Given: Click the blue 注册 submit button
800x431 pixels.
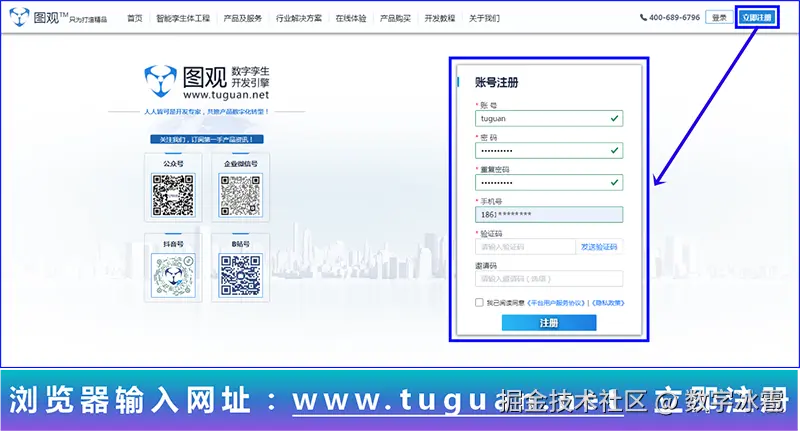Looking at the screenshot, I should [x=549, y=322].
